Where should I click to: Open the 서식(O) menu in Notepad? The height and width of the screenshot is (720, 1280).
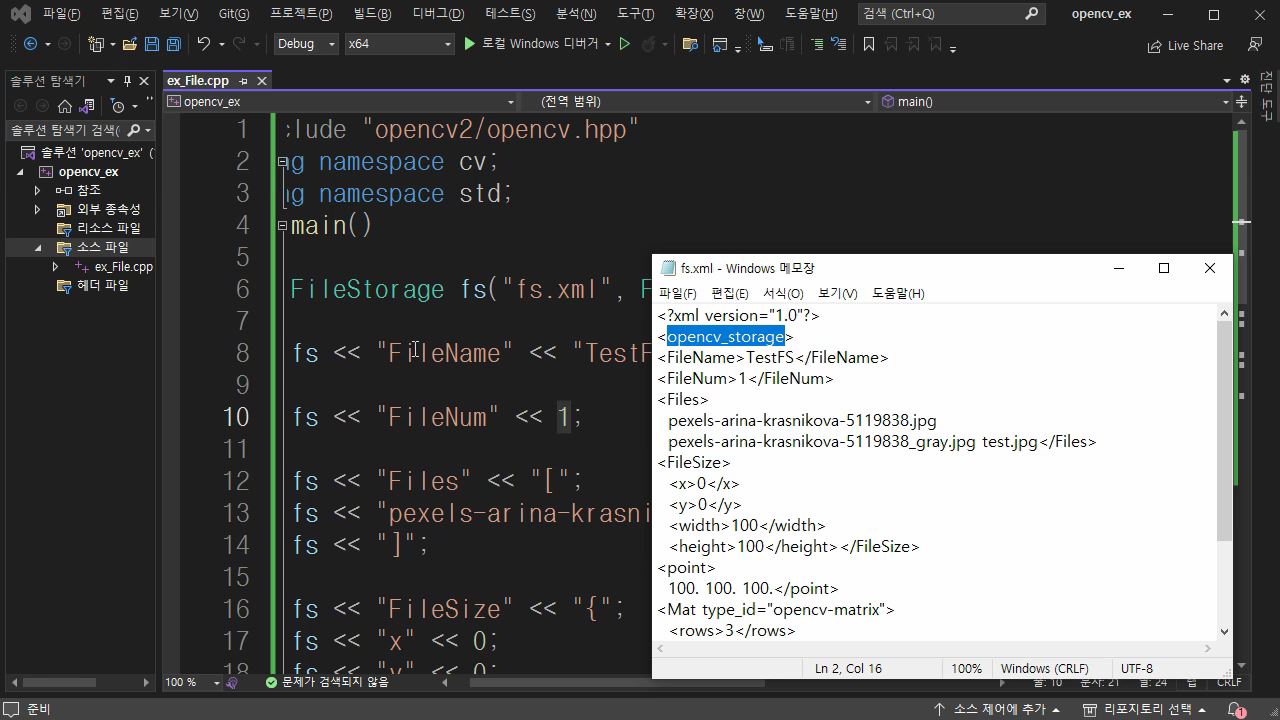point(783,293)
